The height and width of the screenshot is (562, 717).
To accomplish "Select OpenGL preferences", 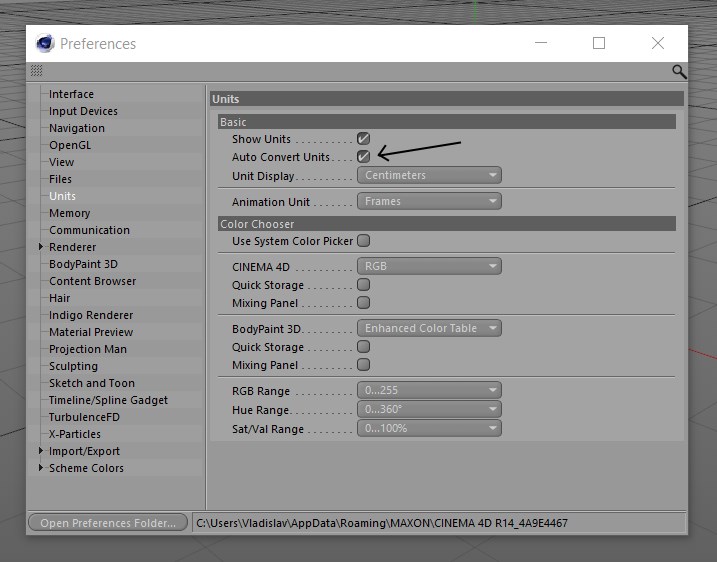I will click(x=70, y=145).
